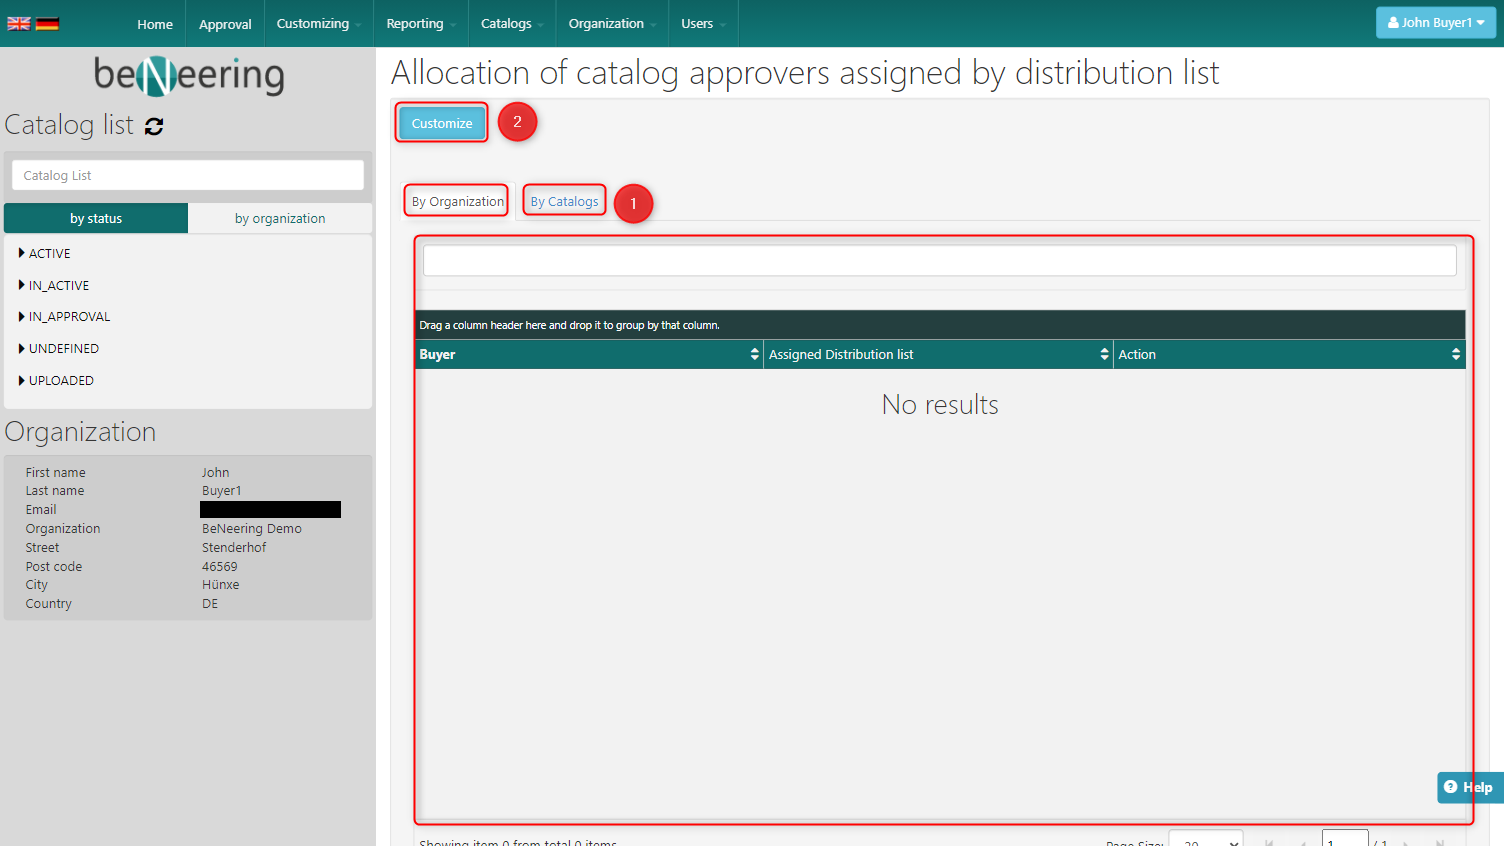Go to the Approval page
Screen dimensions: 1504x846
225,24
